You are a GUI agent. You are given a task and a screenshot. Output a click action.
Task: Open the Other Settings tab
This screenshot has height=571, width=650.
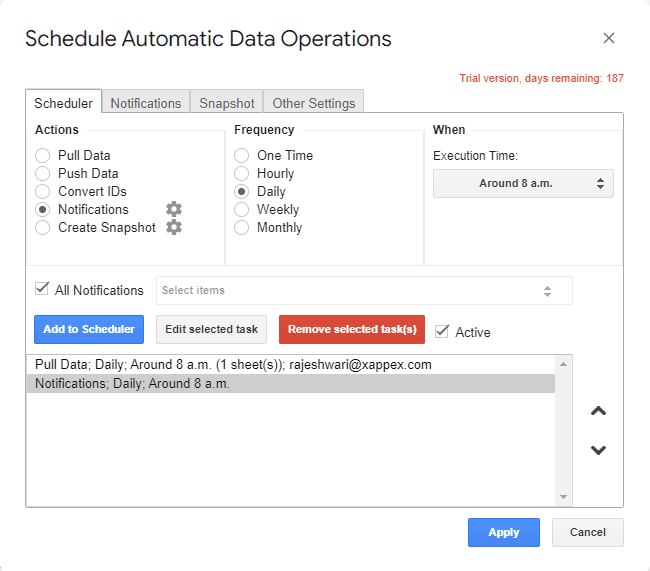pos(313,103)
